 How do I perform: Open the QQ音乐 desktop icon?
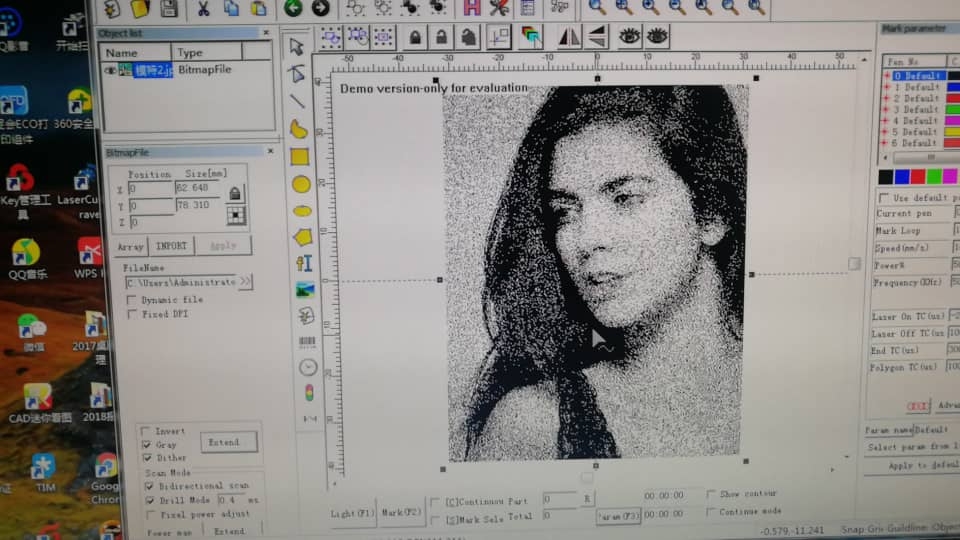(x=26, y=258)
